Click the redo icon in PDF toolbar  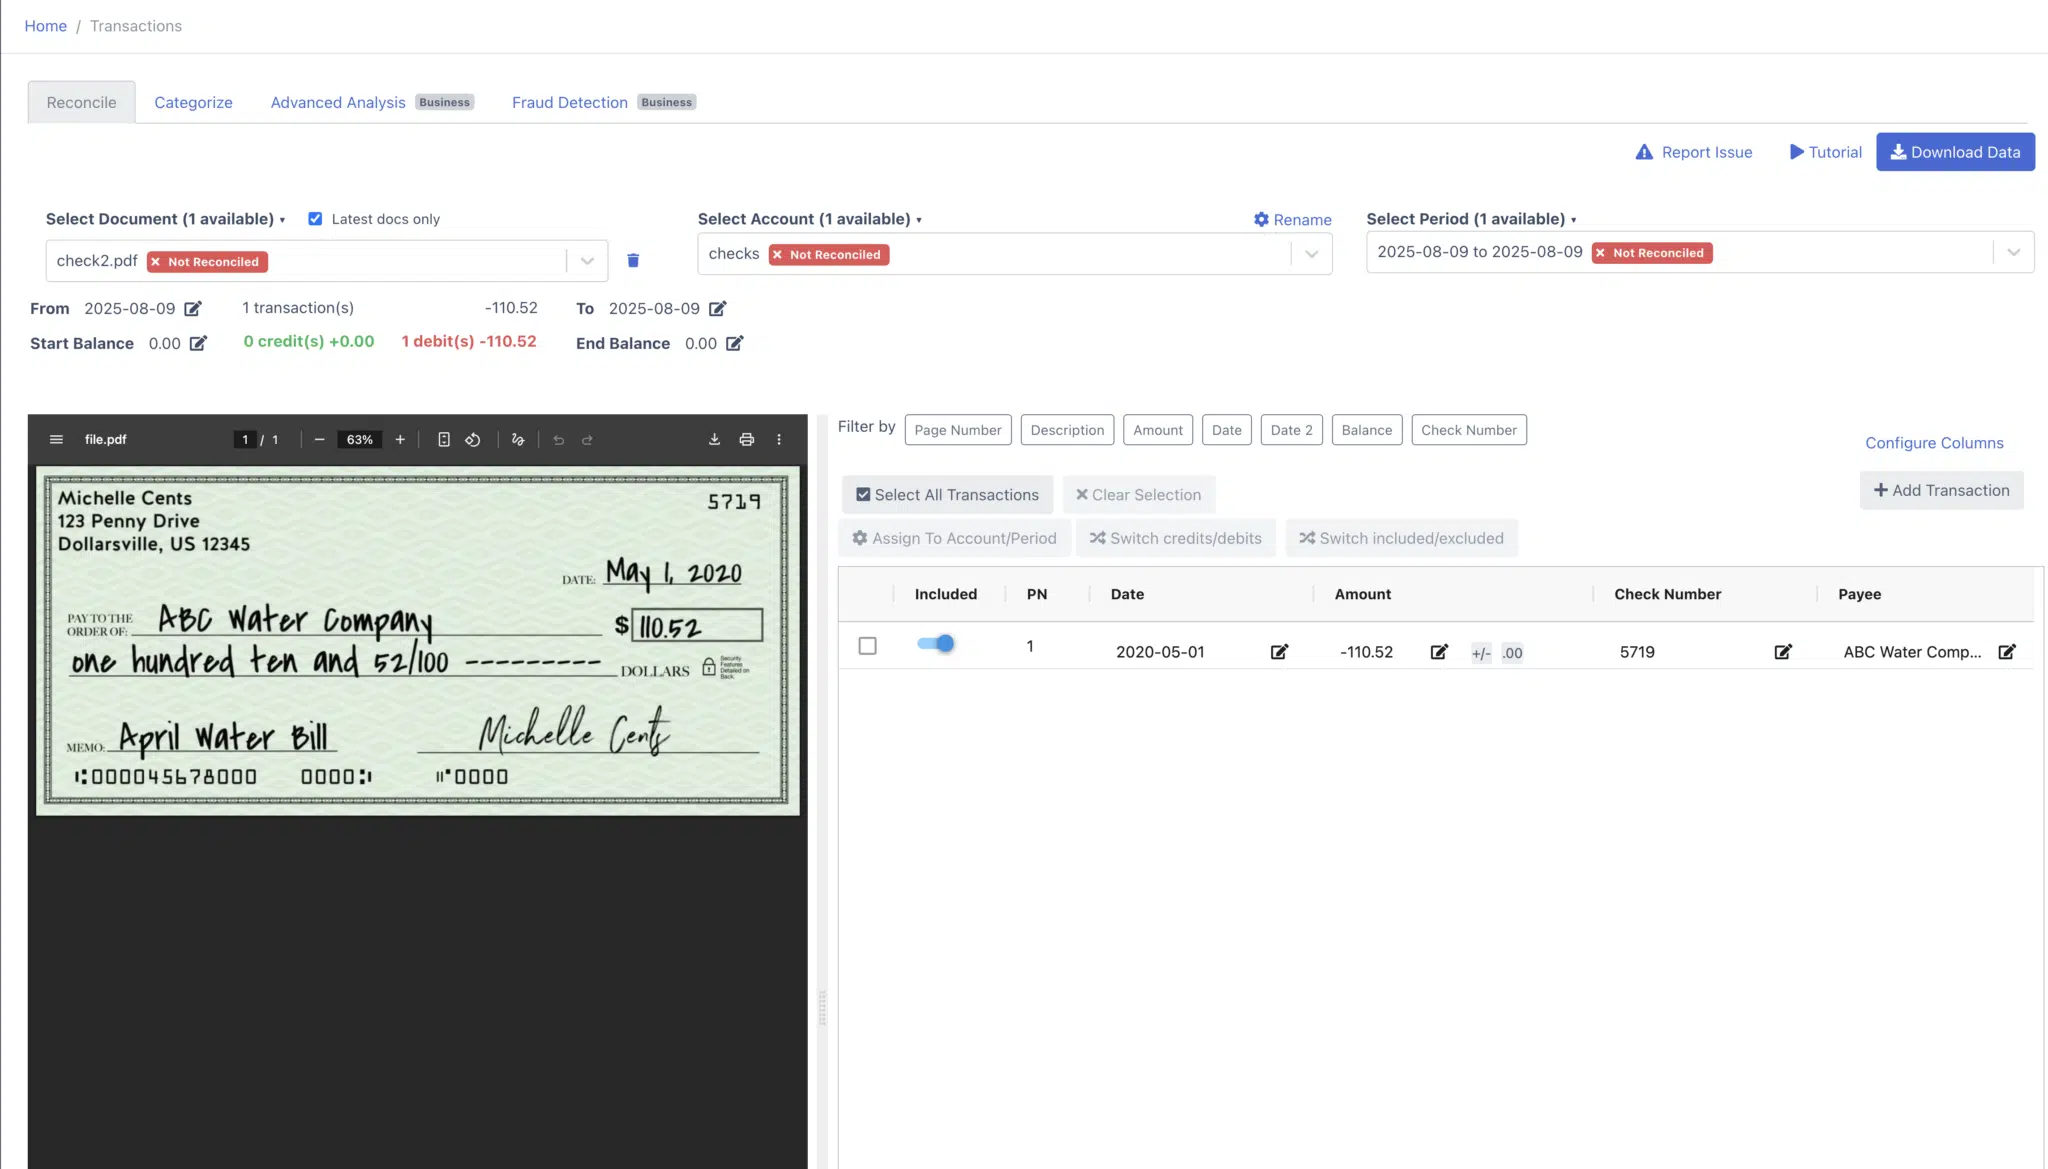[x=587, y=440]
